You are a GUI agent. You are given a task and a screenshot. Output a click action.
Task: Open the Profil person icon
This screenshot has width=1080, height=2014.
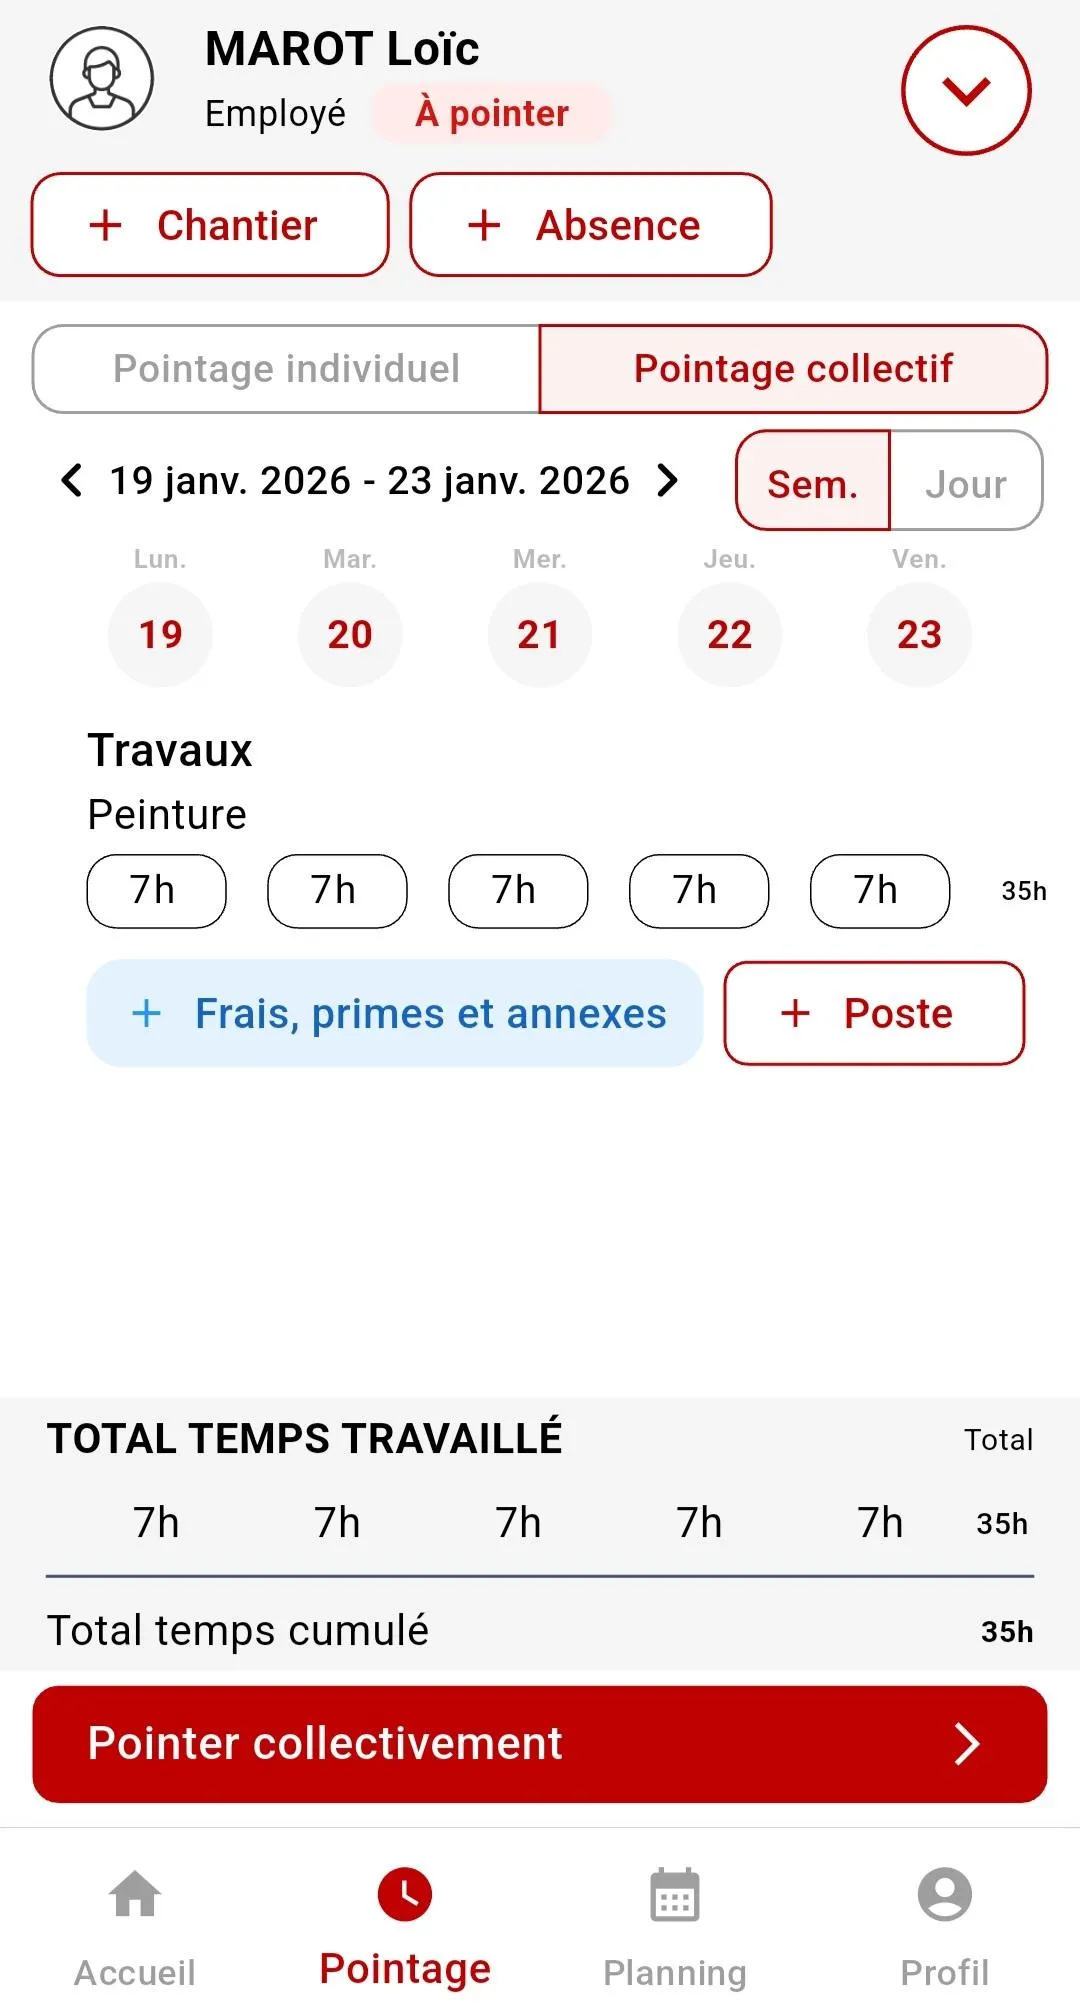pos(945,1894)
